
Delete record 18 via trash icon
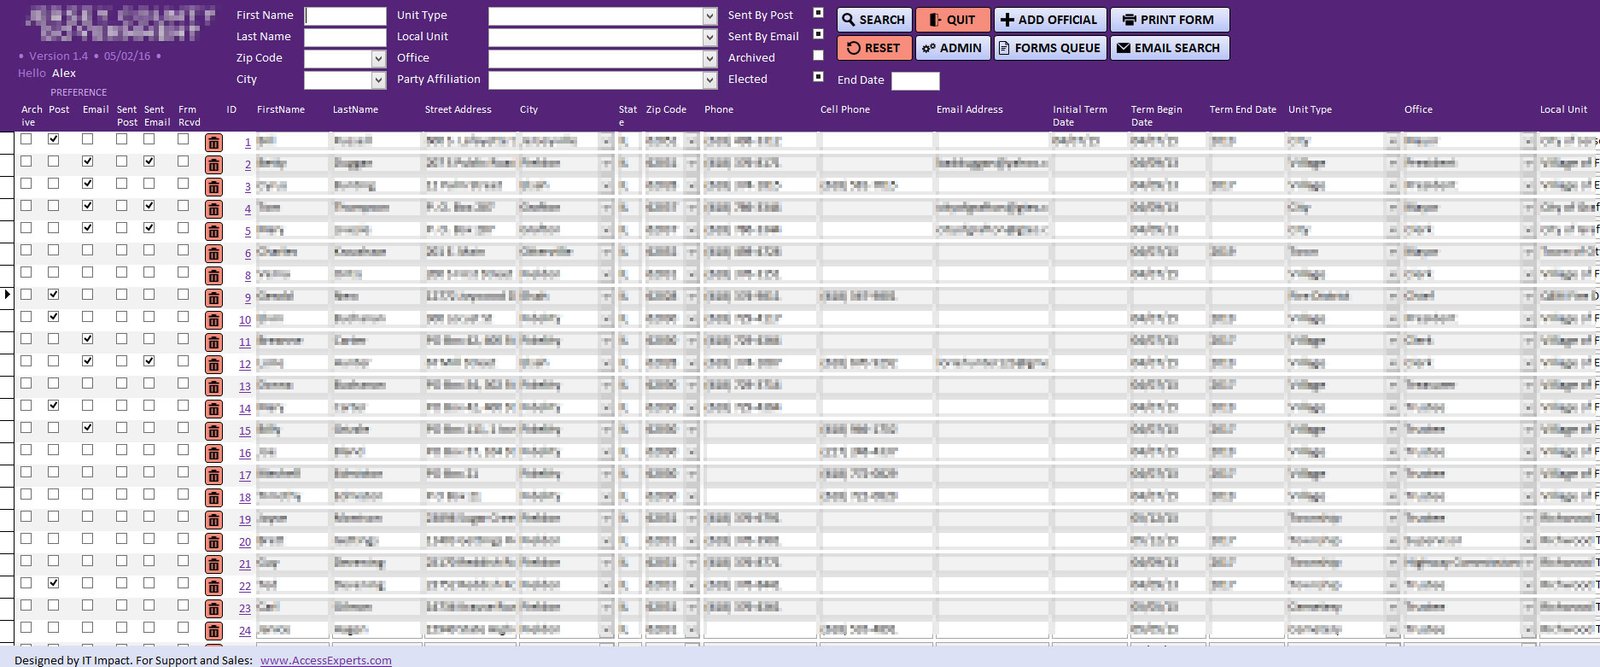(214, 497)
